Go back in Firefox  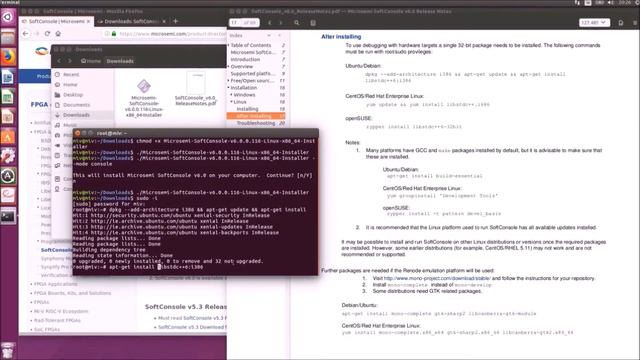(26, 33)
